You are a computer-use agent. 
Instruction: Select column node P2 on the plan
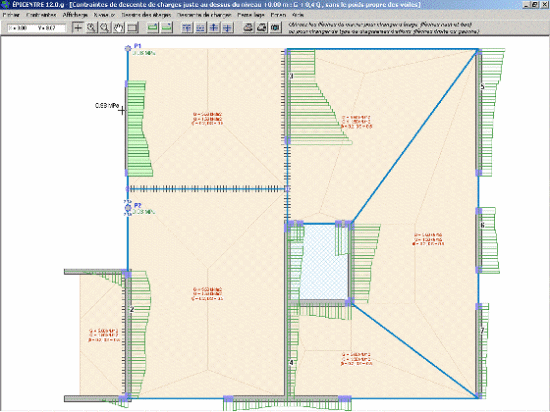coord(128,208)
